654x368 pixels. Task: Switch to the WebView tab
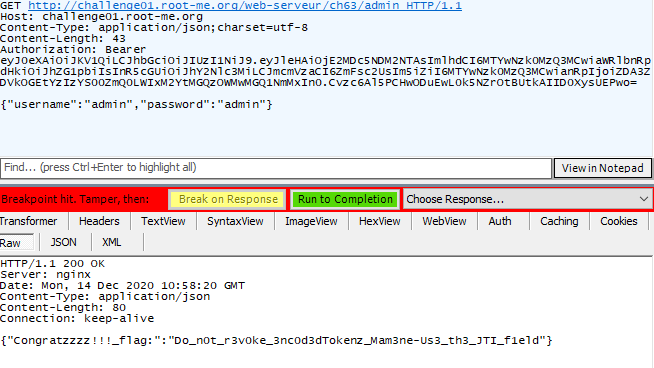[x=444, y=221]
